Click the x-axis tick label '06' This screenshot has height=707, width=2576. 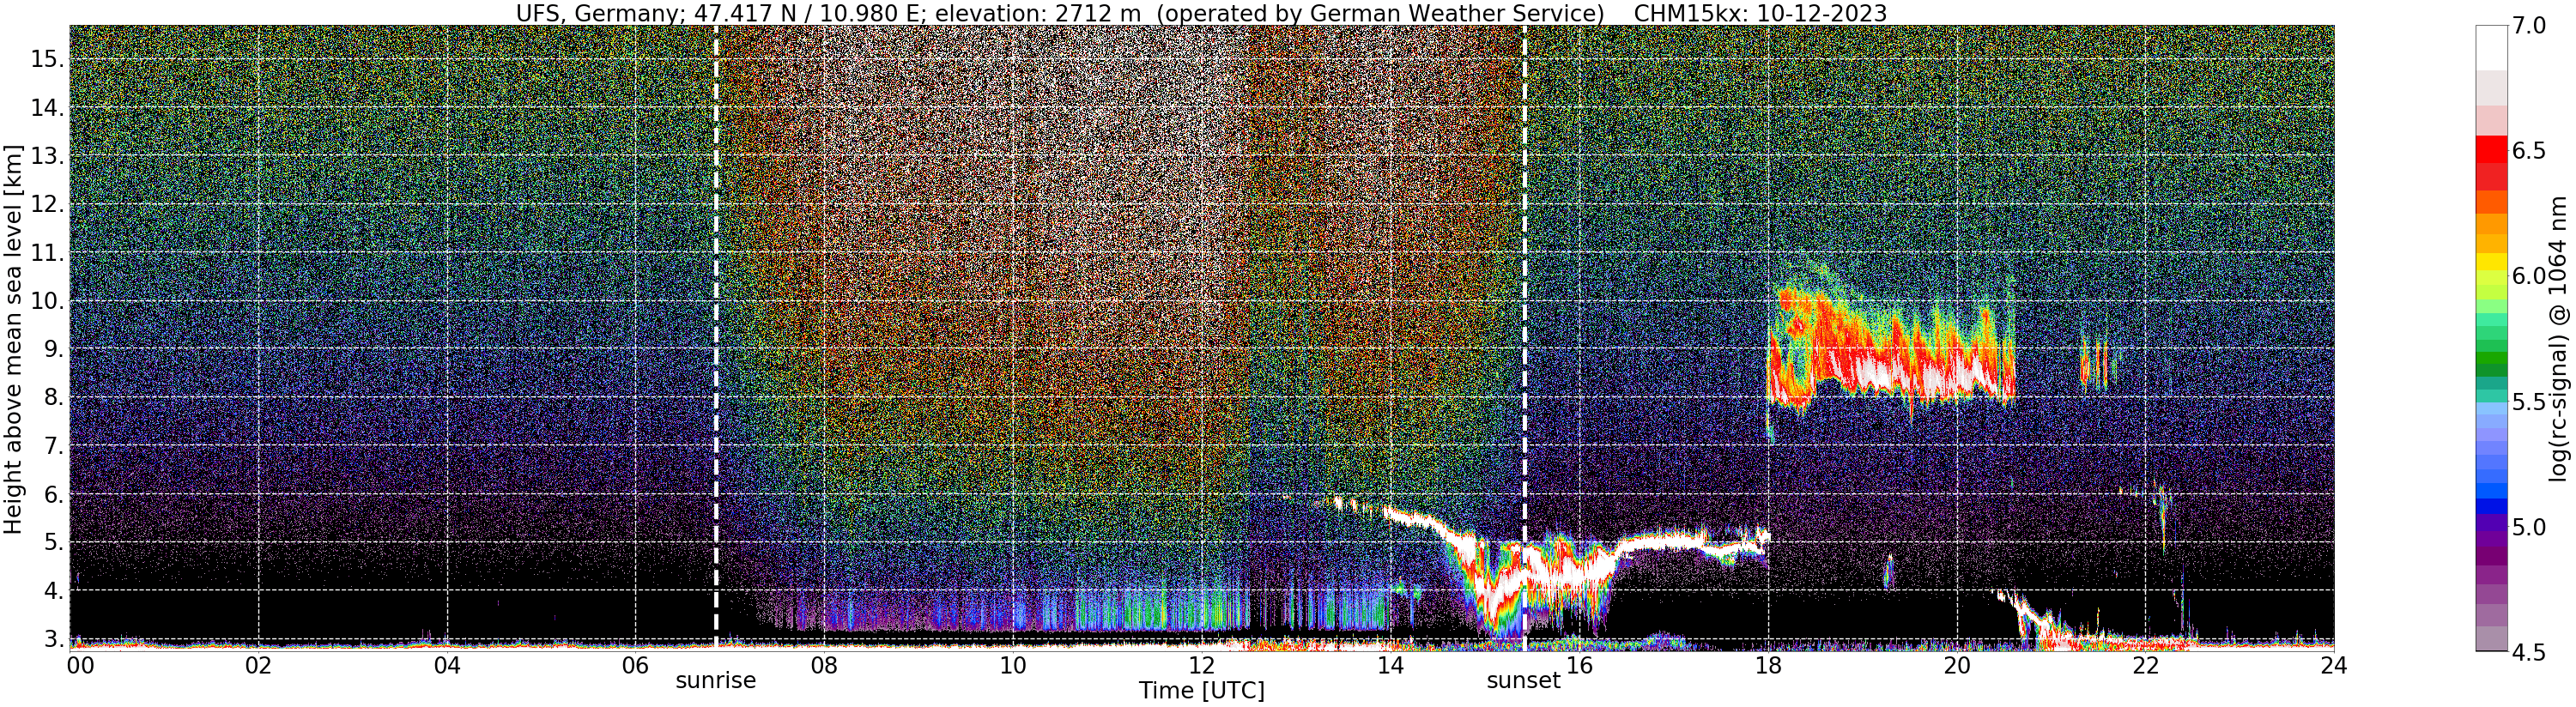[635, 665]
